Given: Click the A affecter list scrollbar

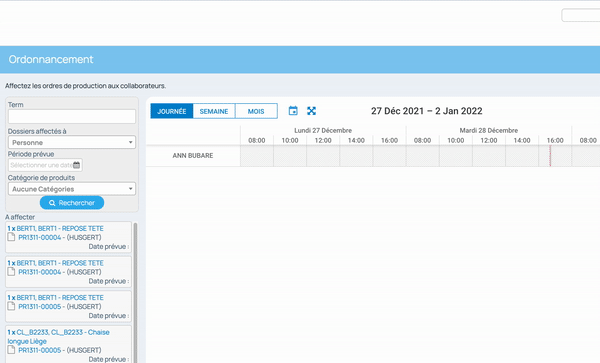Looking at the screenshot, I should point(135,293).
